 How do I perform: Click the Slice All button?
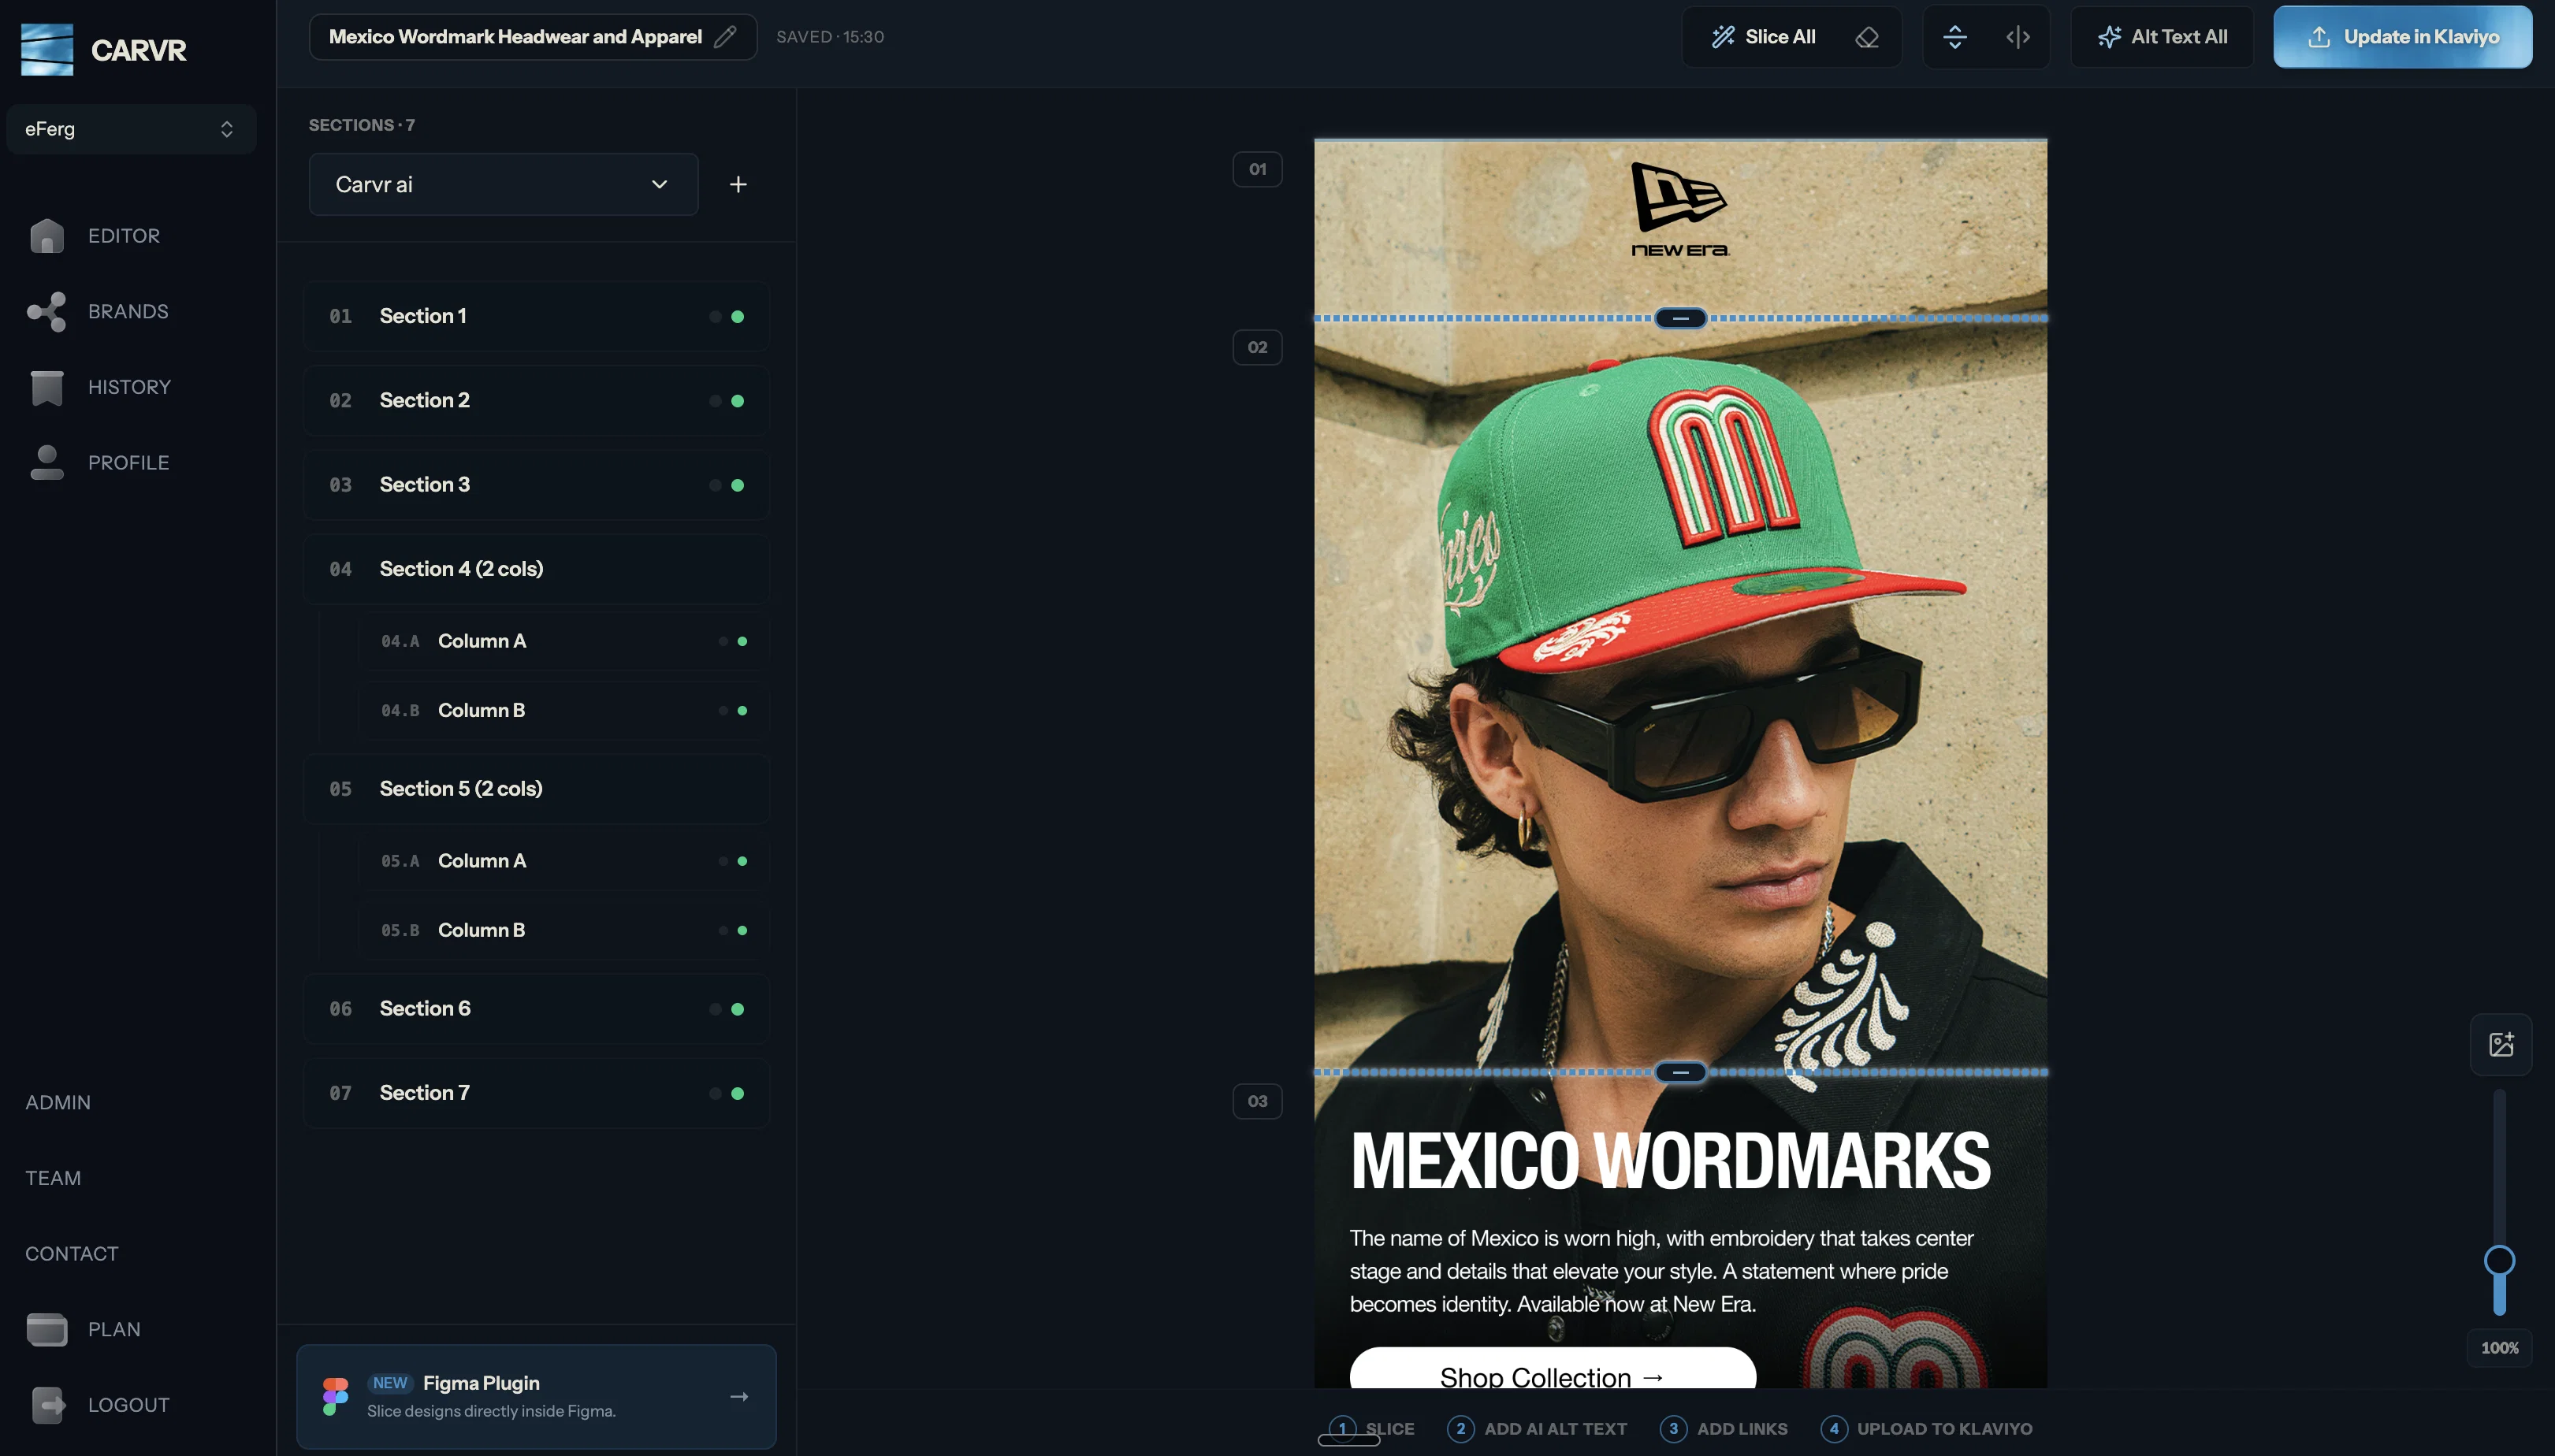coord(1765,37)
